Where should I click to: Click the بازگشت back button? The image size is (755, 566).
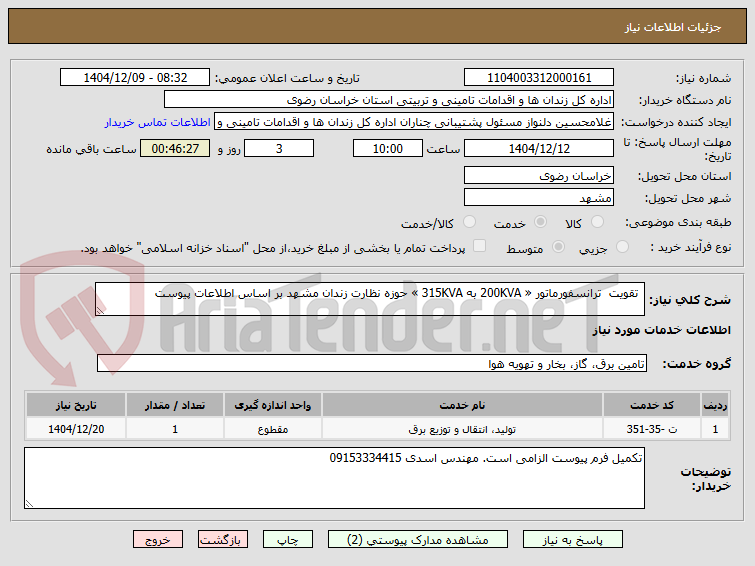[222, 540]
